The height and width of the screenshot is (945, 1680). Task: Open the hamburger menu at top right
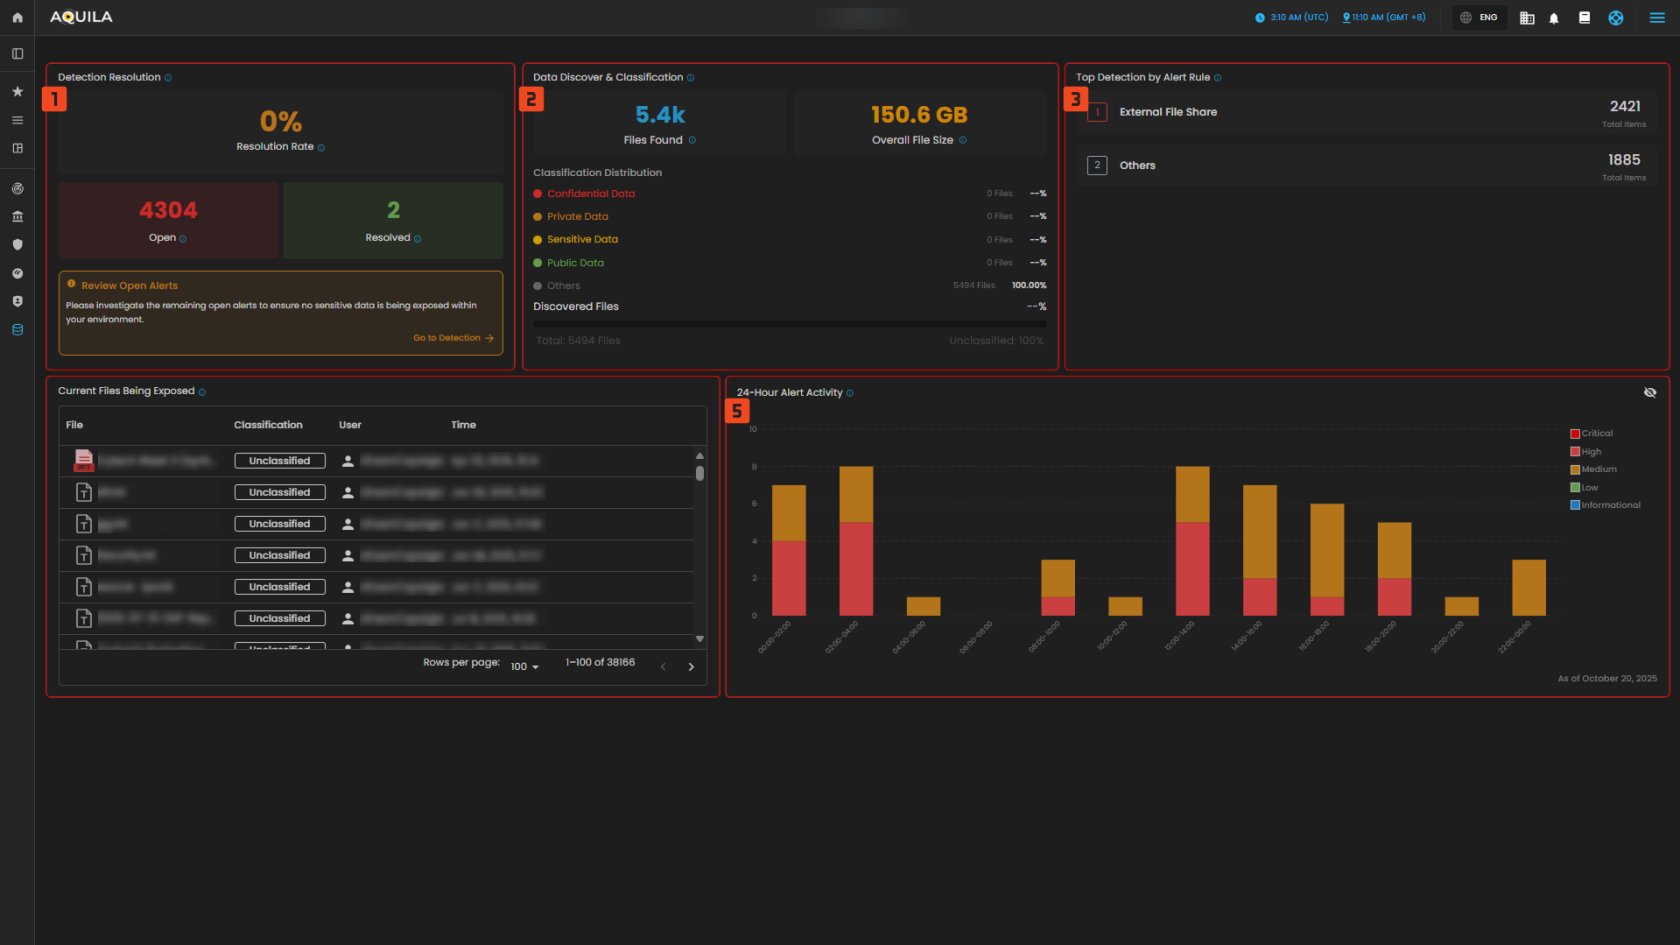coord(1656,17)
